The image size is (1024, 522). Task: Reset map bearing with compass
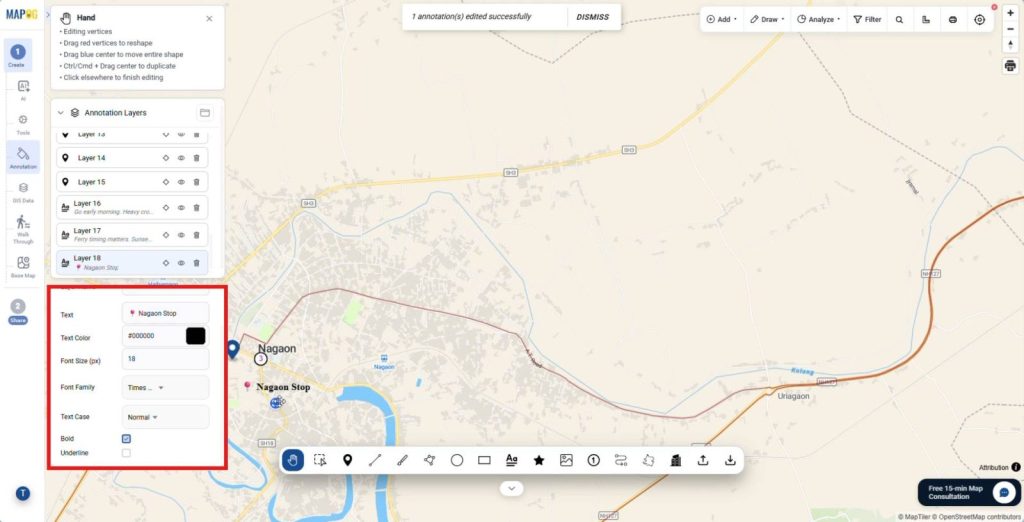[1010, 43]
